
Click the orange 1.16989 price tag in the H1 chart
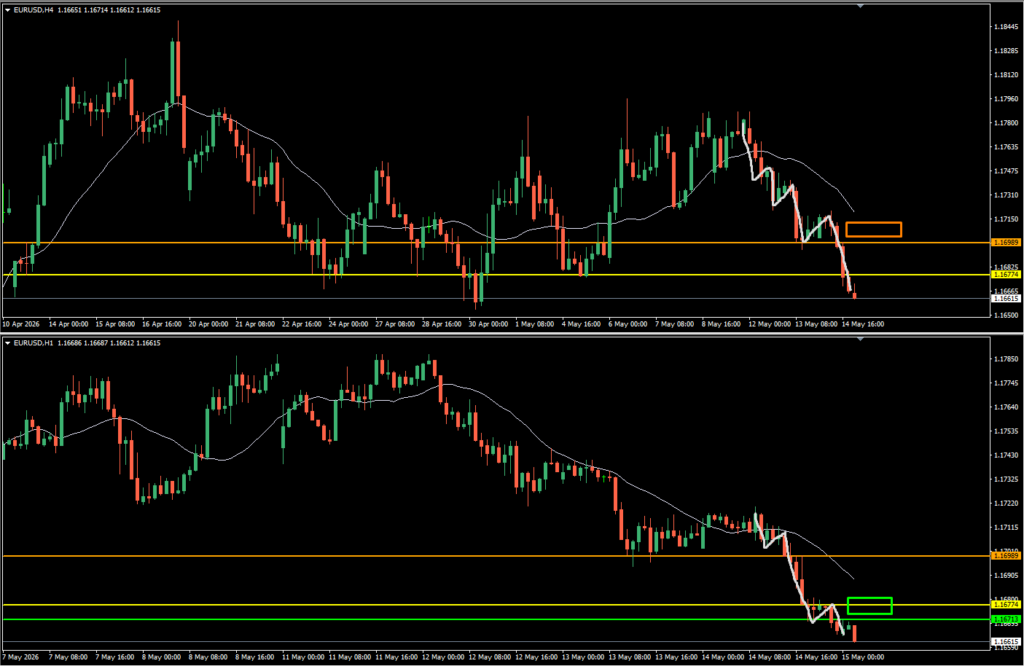point(1006,556)
